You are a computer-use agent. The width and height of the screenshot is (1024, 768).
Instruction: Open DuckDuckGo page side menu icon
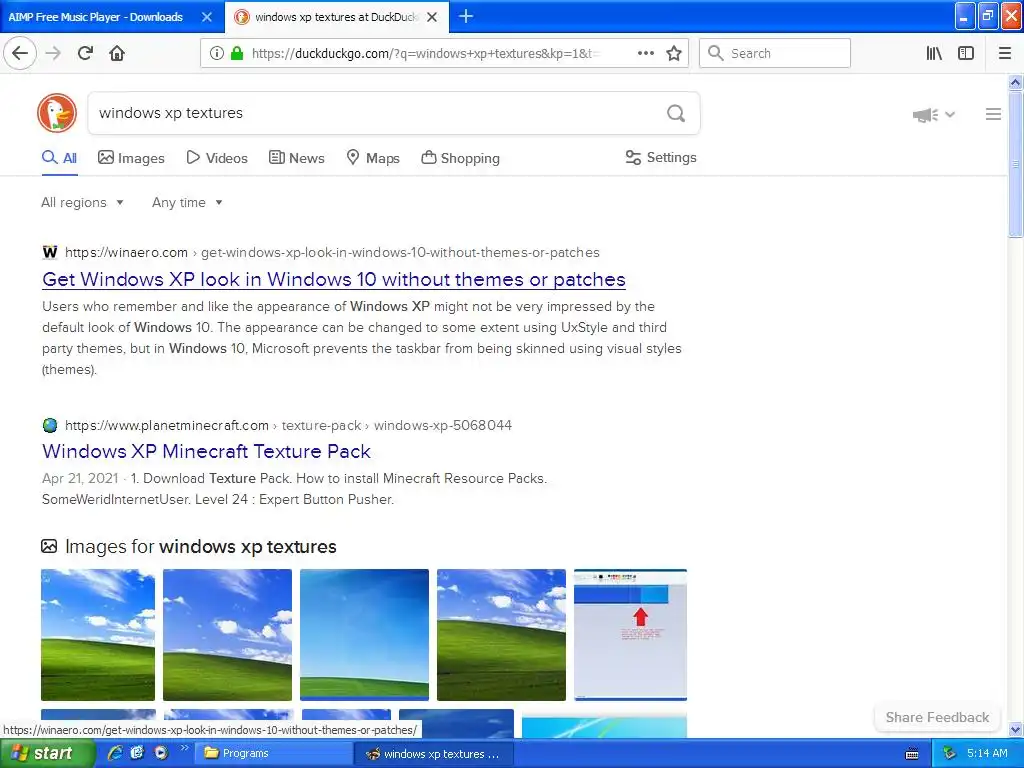point(993,114)
